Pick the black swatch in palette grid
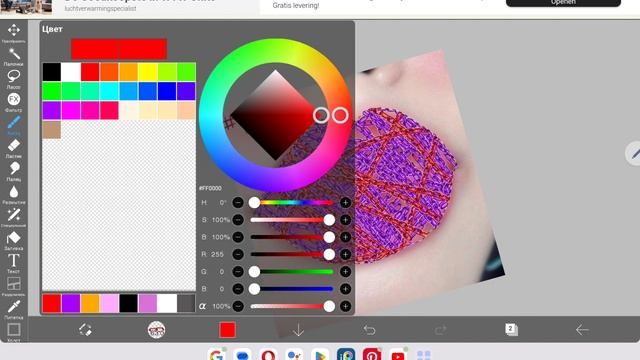Image resolution: width=640 pixels, height=360 pixels. tap(52, 72)
